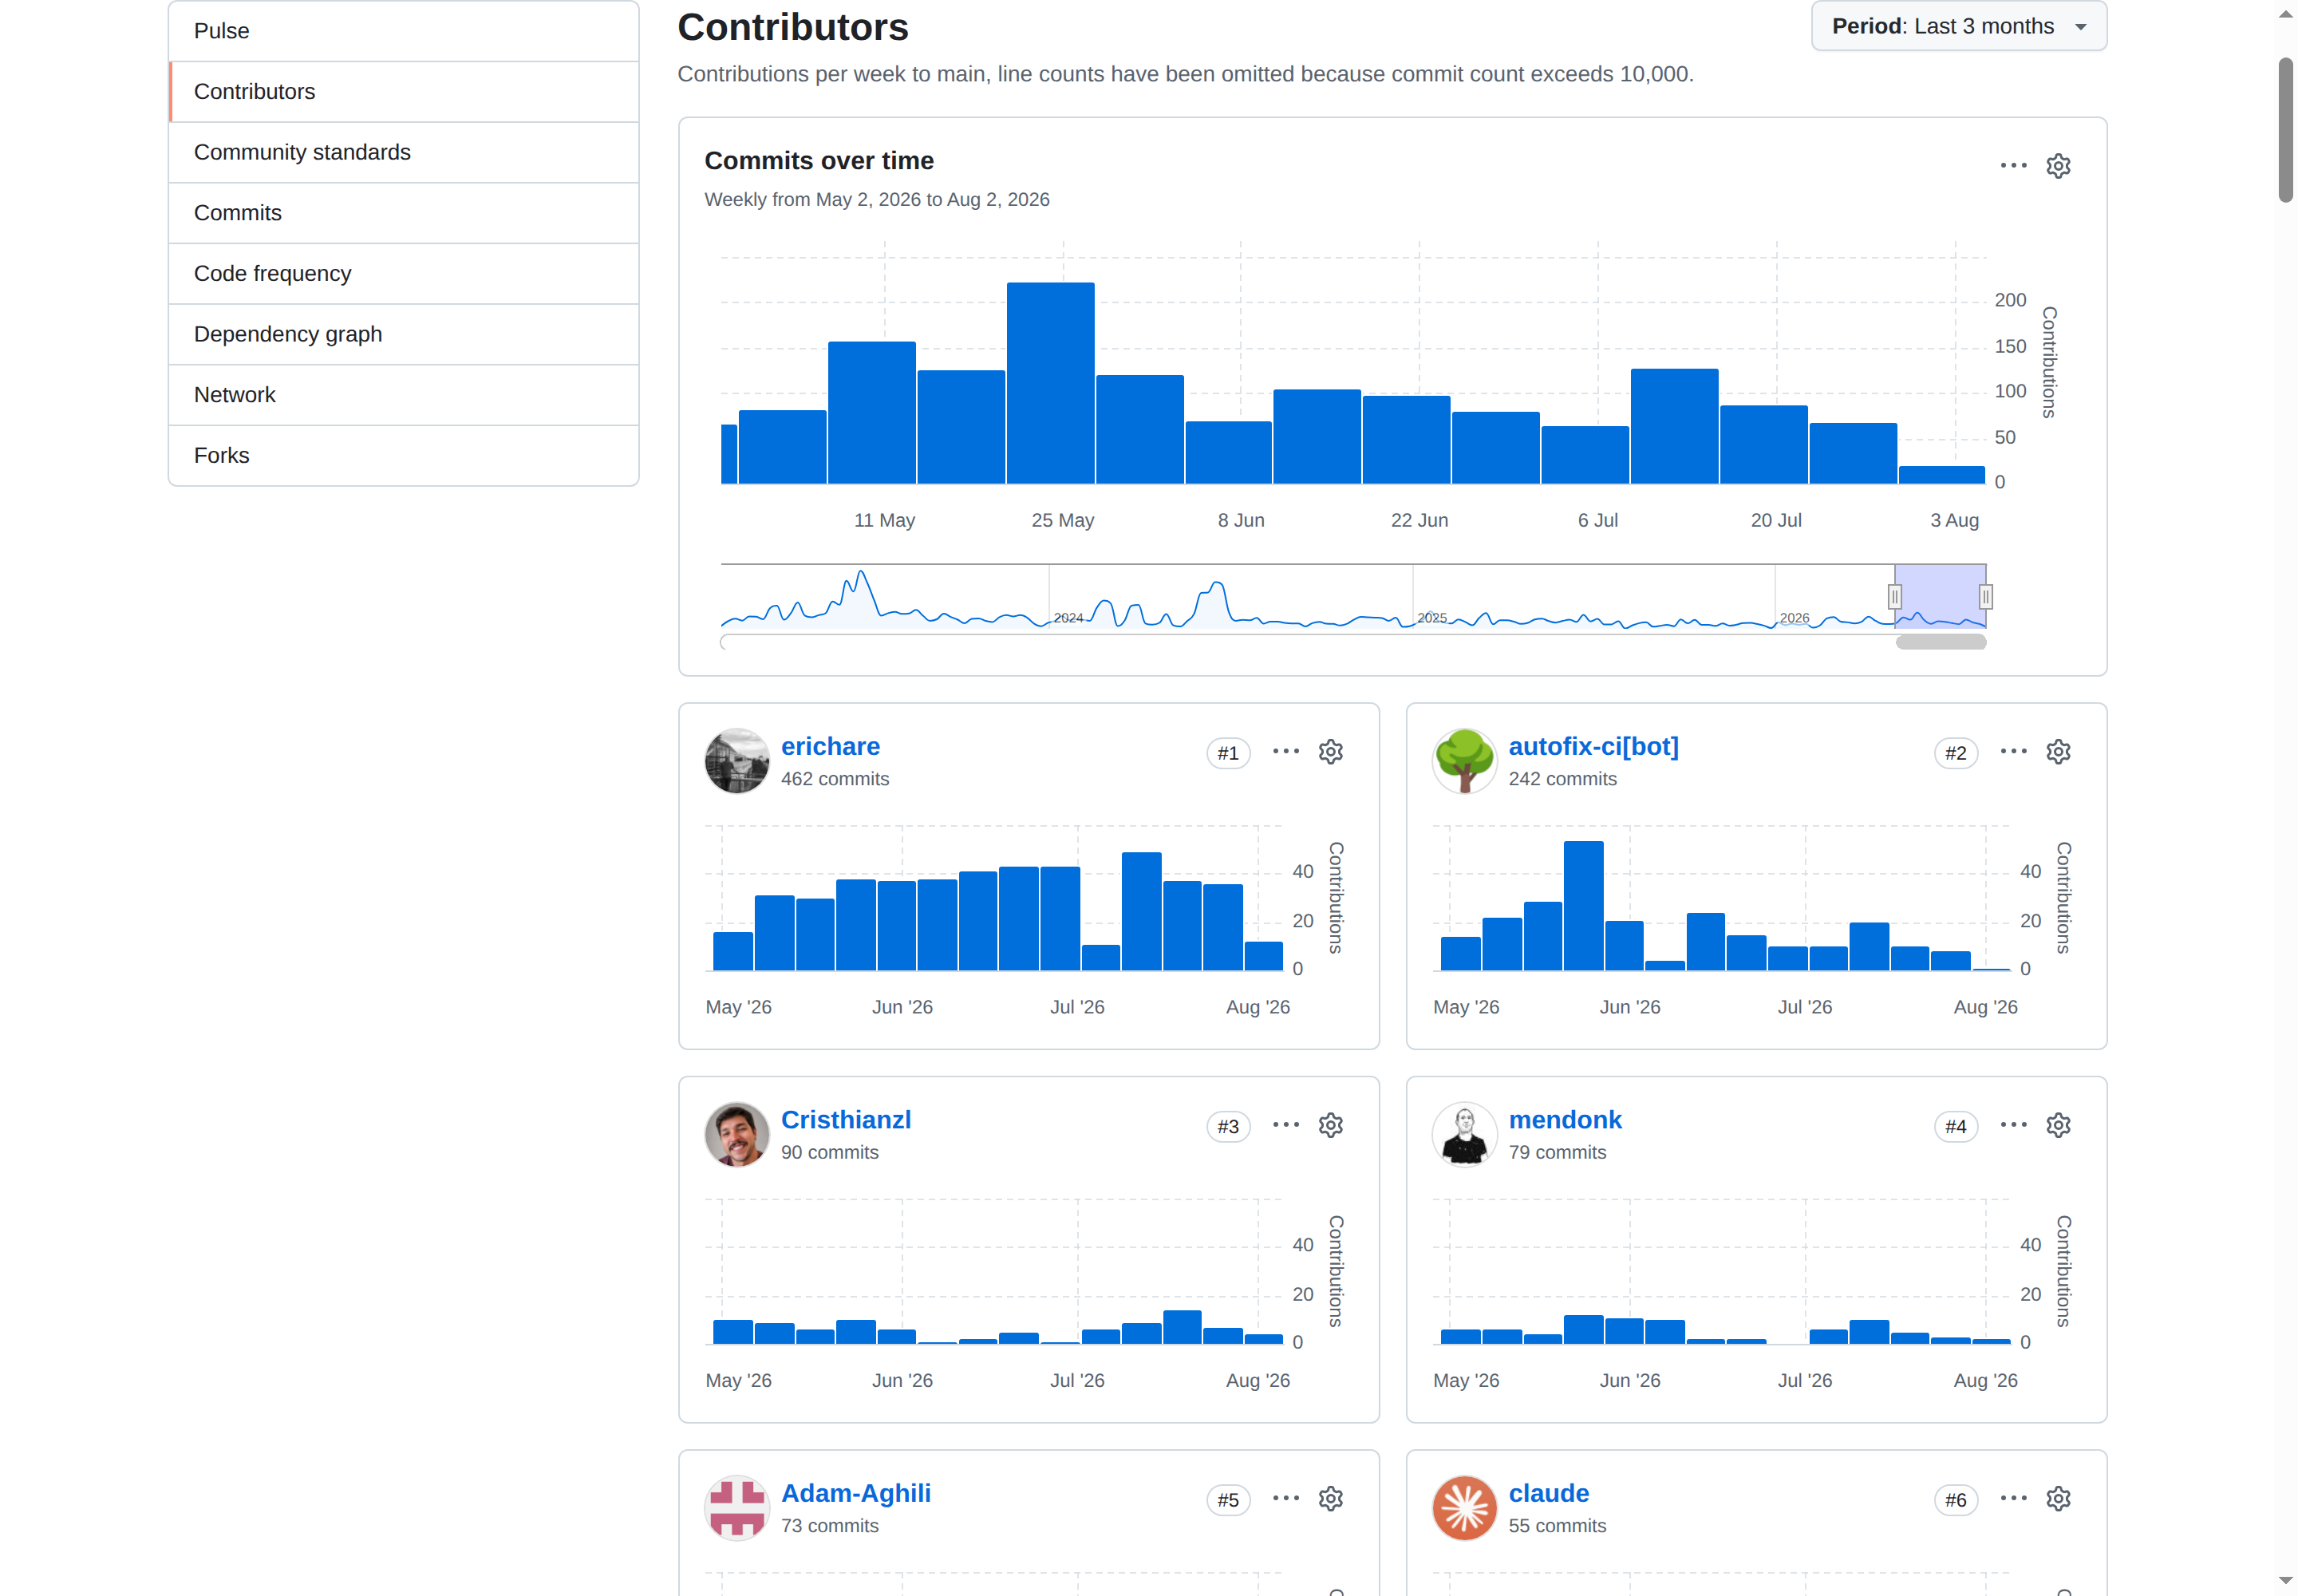The height and width of the screenshot is (1596, 2298).
Task: Go to the Pulse insights page
Action: click(404, 31)
